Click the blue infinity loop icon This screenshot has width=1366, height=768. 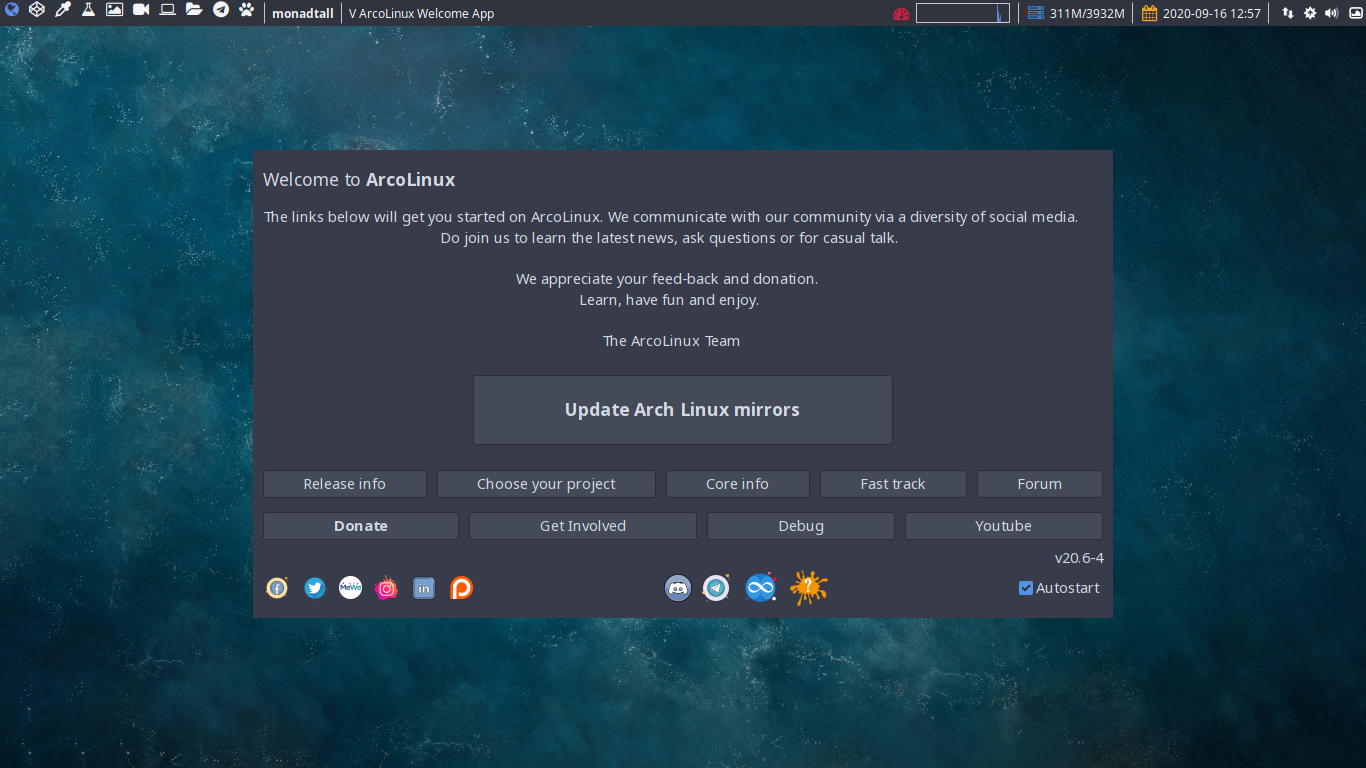(761, 588)
